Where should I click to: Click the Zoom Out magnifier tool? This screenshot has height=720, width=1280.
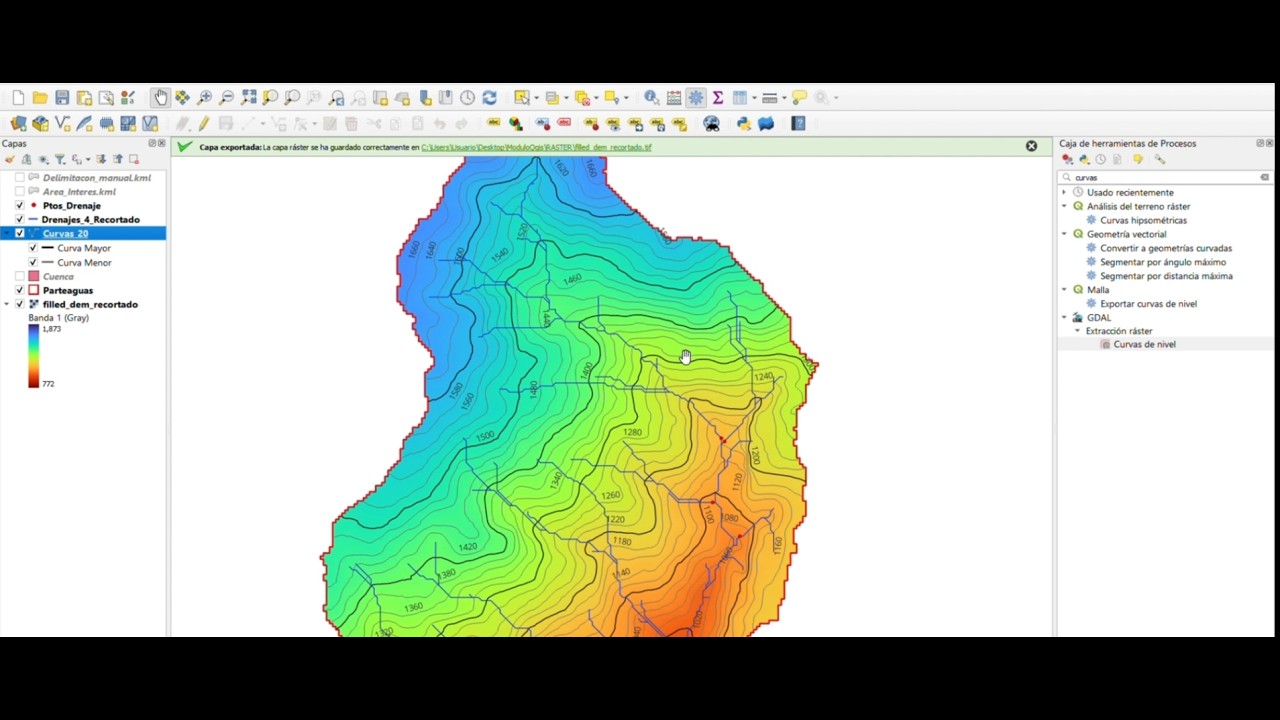(x=227, y=98)
